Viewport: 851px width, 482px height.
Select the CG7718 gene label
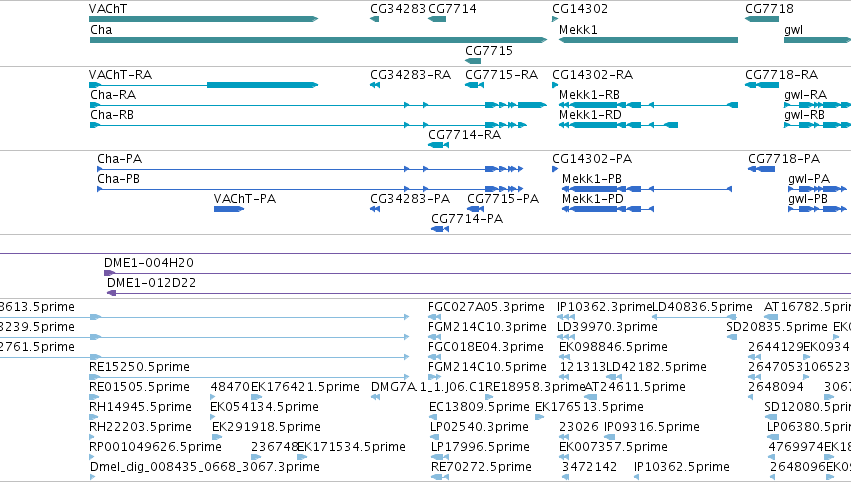(769, 9)
